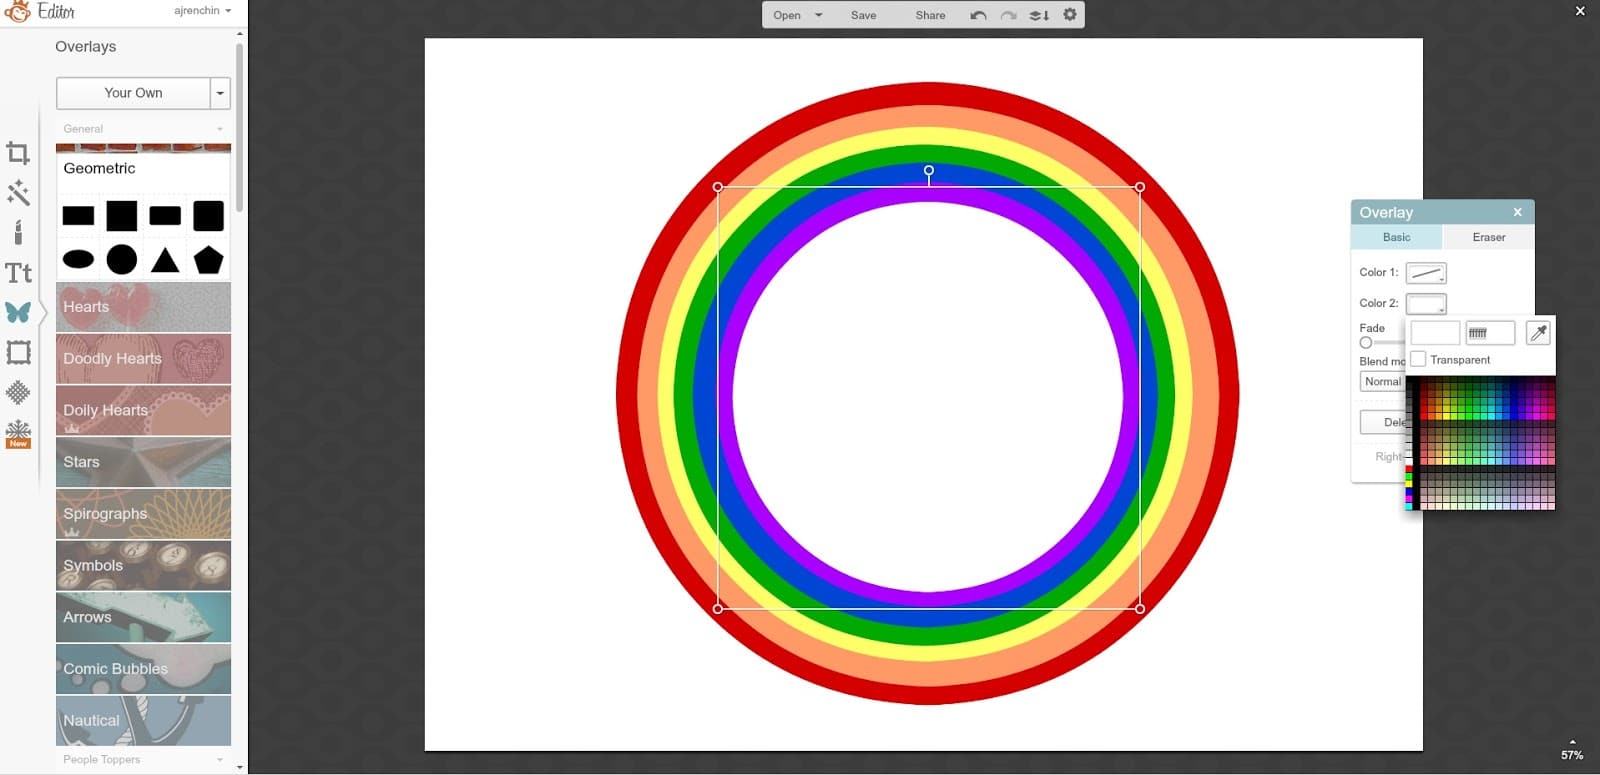Click the eyedropper color picker icon
The image size is (1600, 775).
tap(1538, 333)
